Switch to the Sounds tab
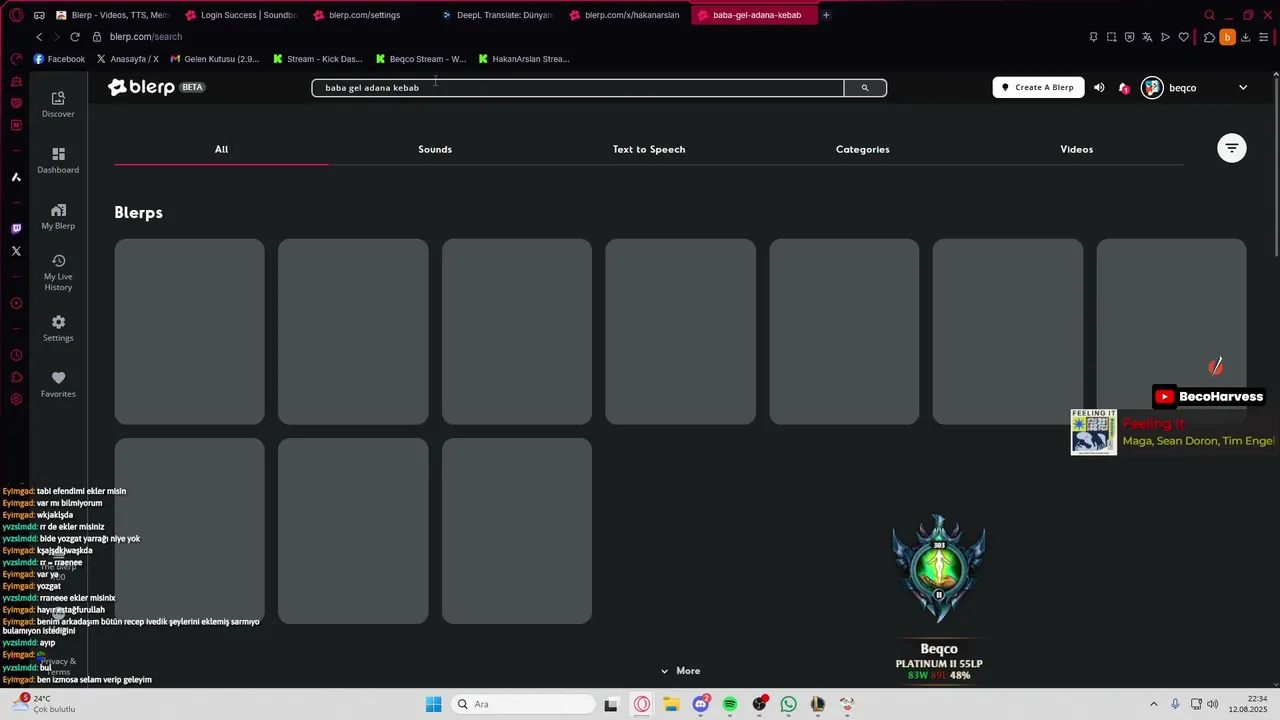 (x=435, y=149)
